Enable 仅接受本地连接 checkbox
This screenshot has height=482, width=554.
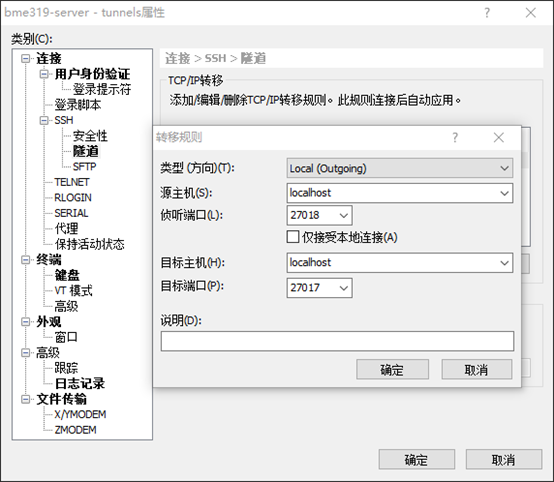[293, 237]
